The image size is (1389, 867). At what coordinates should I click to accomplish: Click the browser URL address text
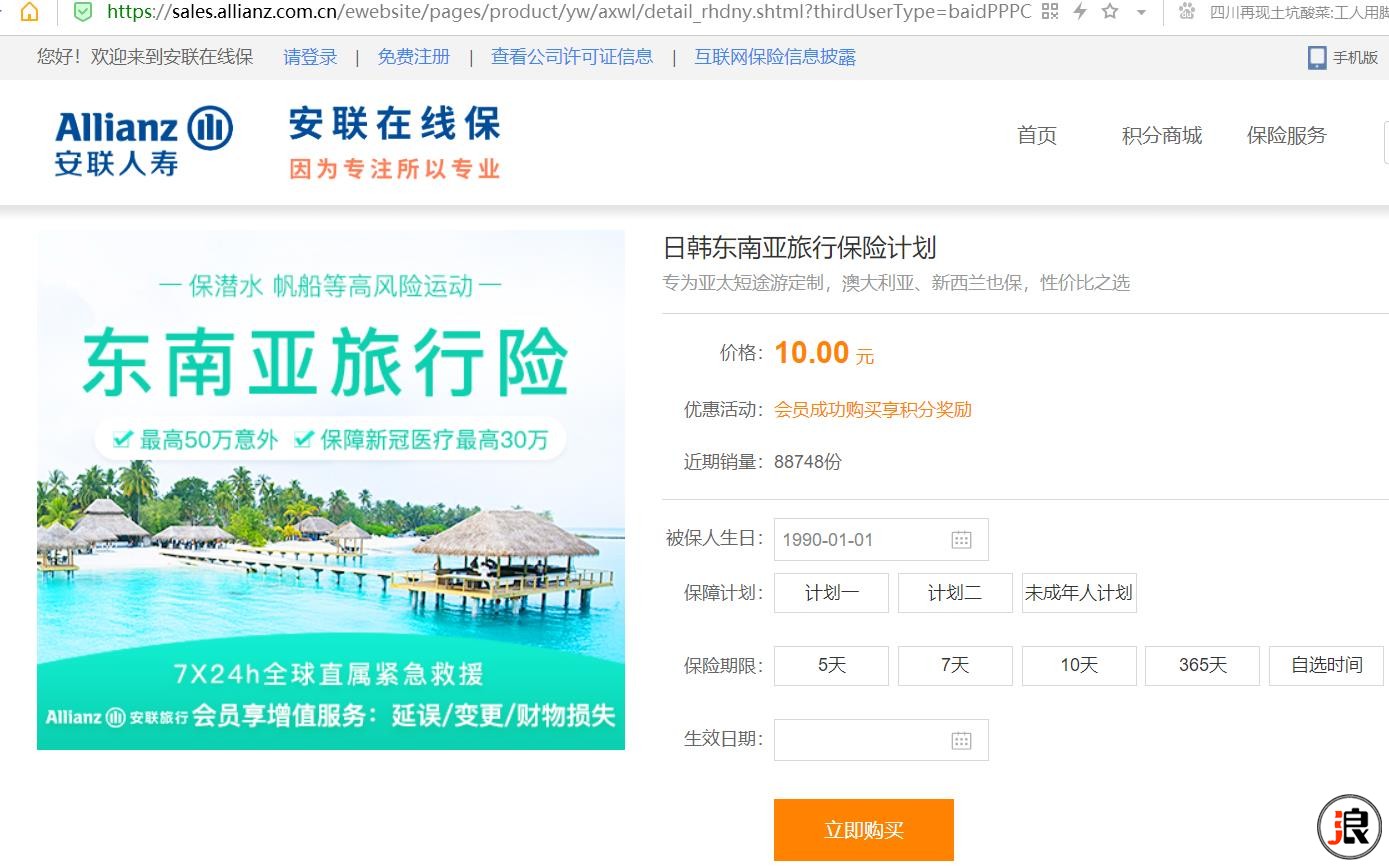(x=569, y=12)
